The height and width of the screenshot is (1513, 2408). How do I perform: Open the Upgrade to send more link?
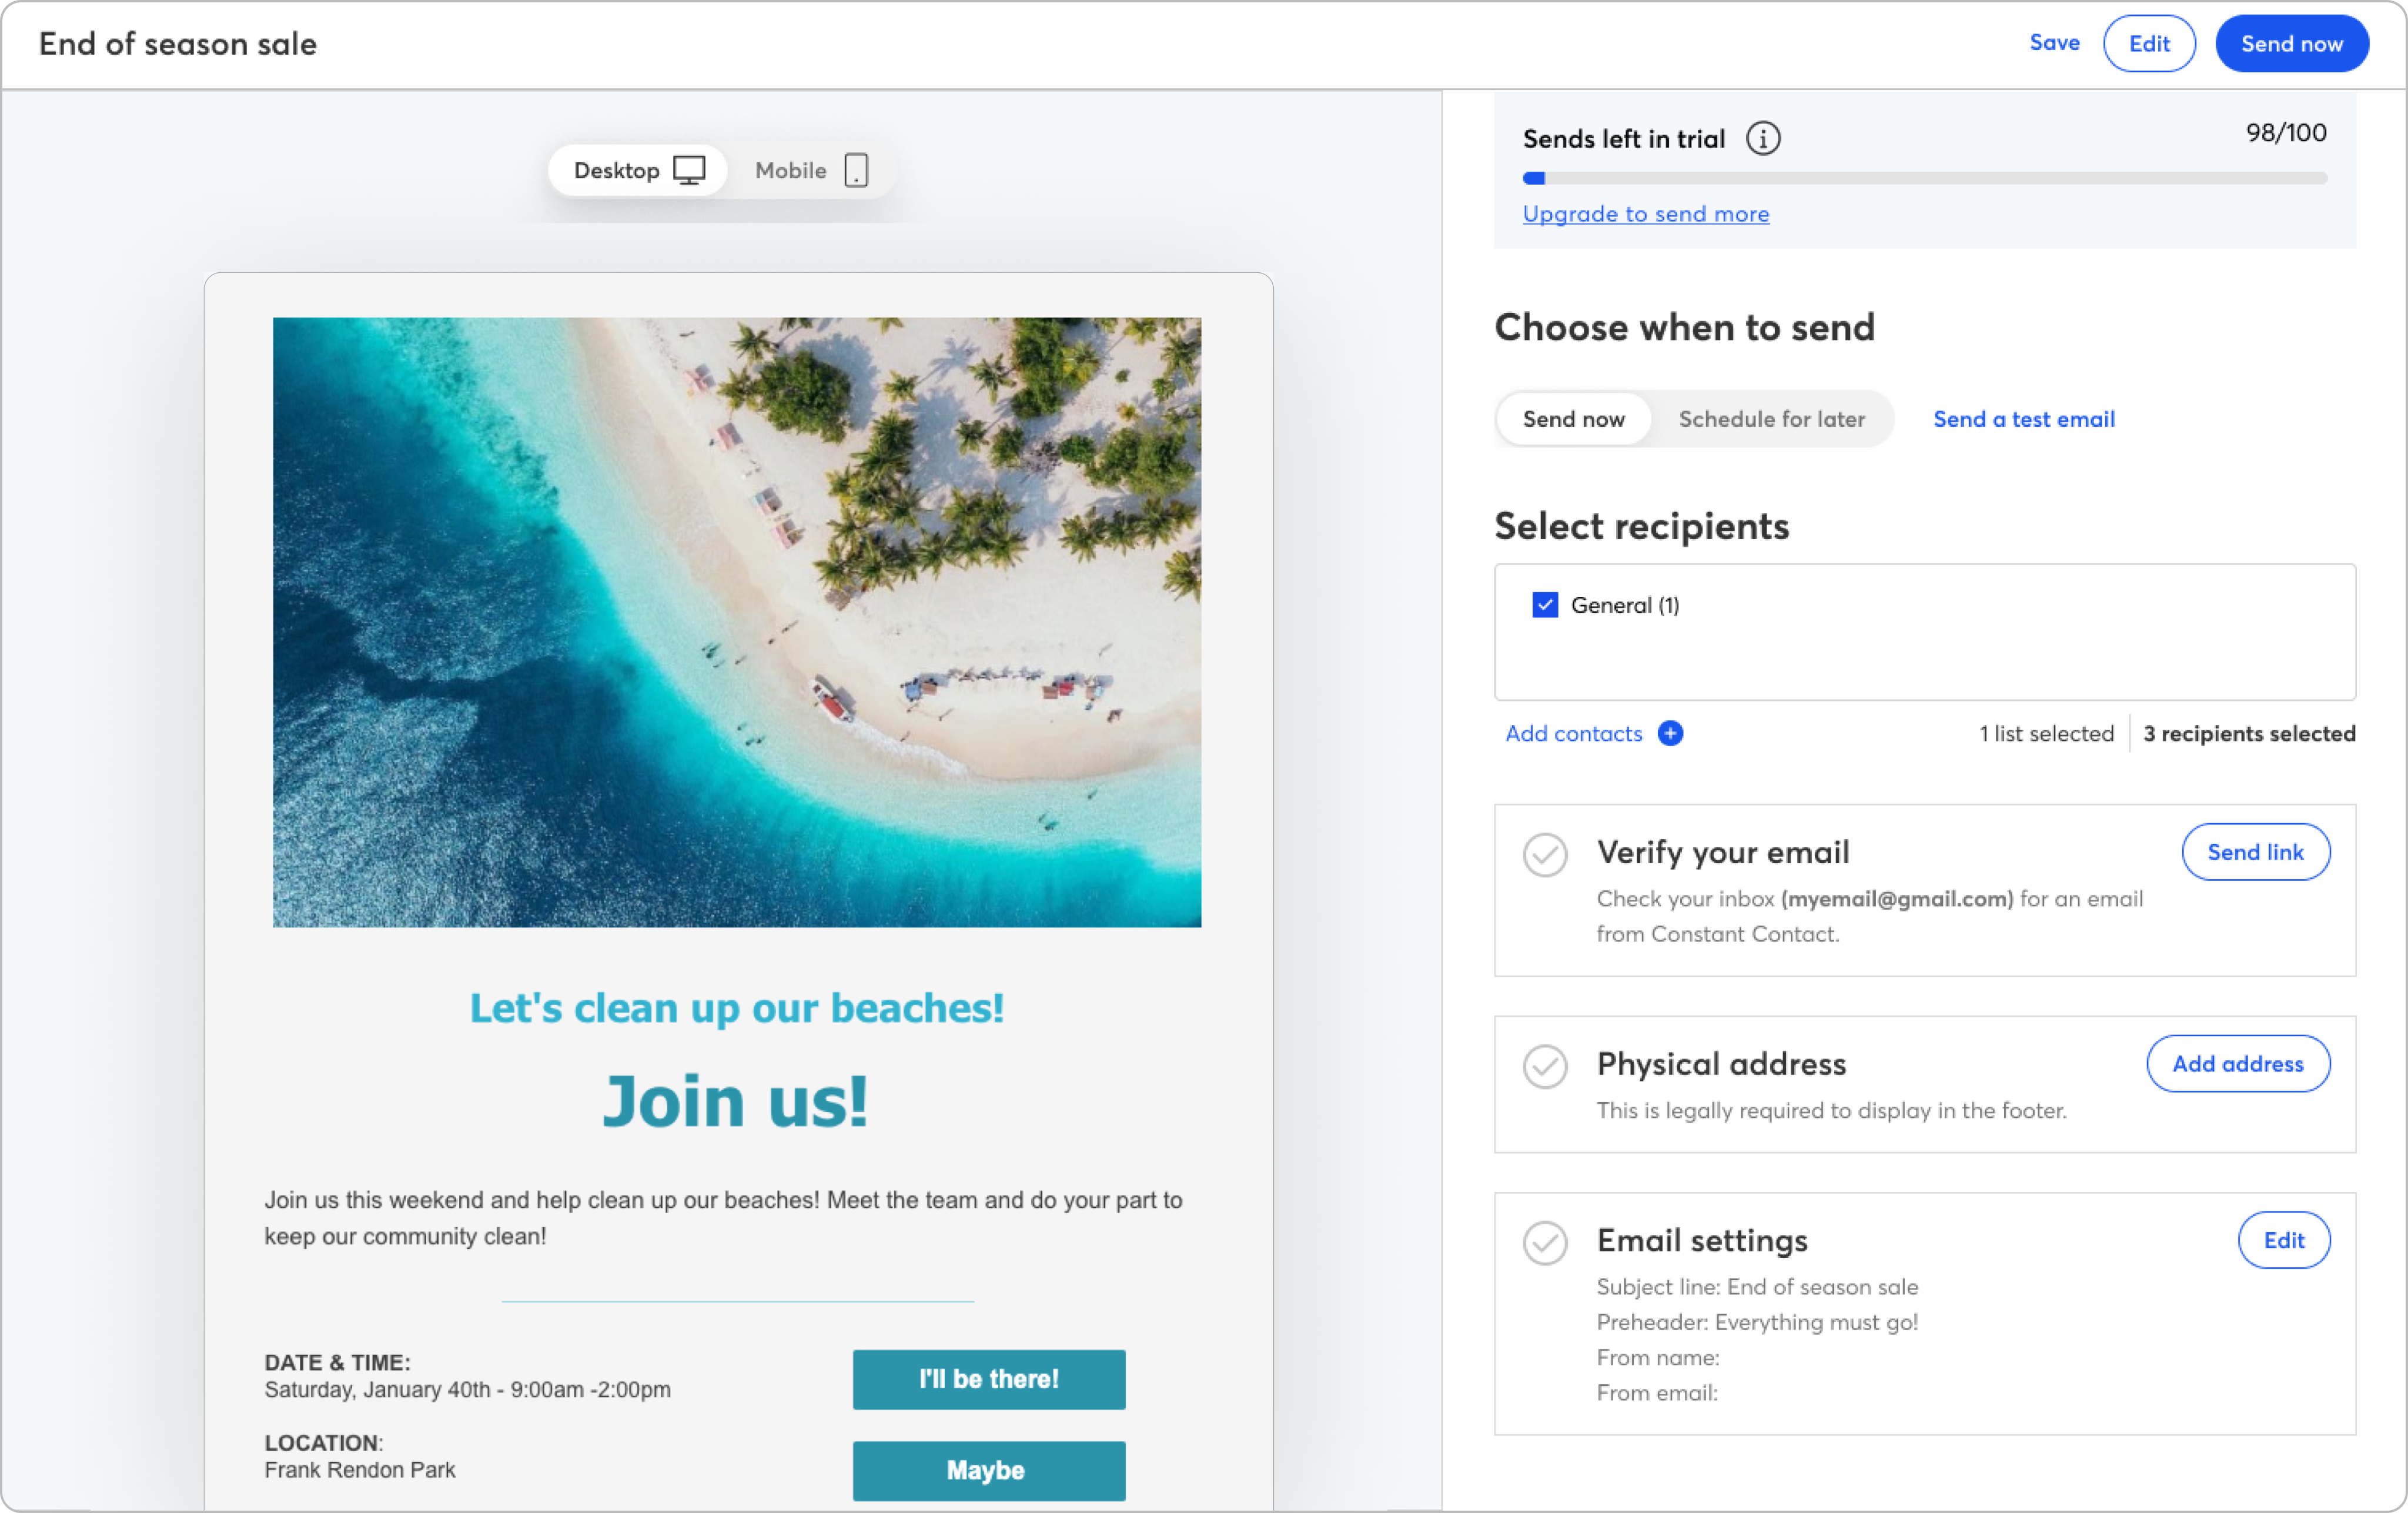pyautogui.click(x=1645, y=214)
